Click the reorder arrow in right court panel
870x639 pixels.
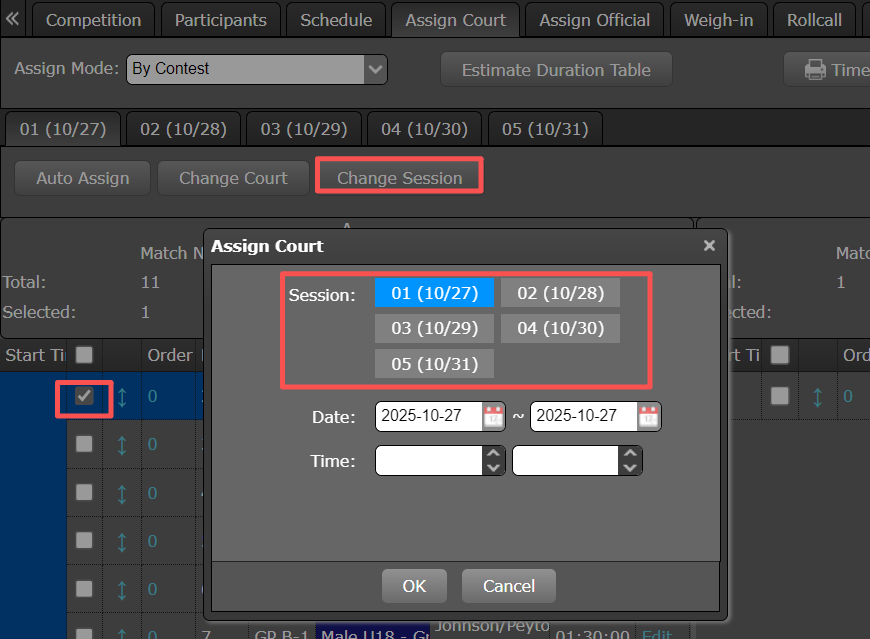(817, 397)
